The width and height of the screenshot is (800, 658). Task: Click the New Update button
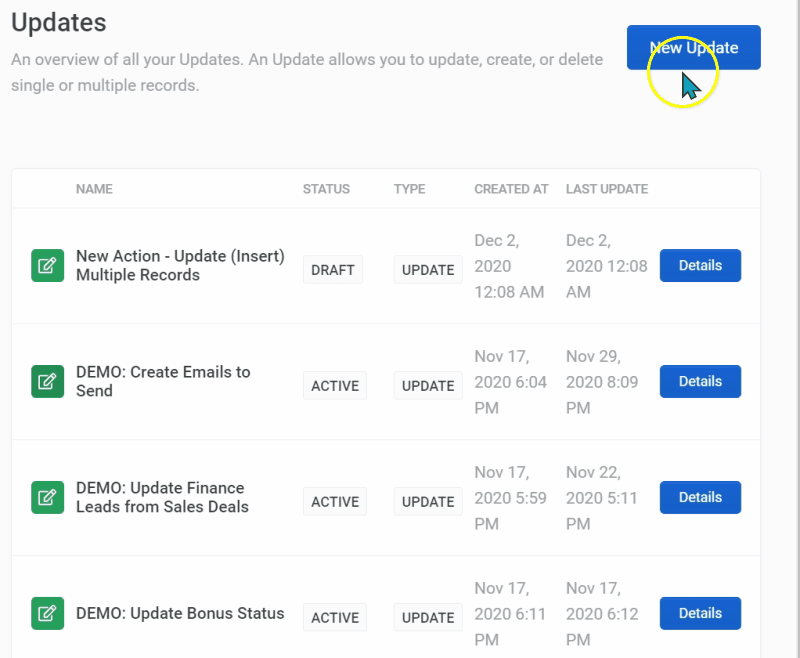[693, 48]
